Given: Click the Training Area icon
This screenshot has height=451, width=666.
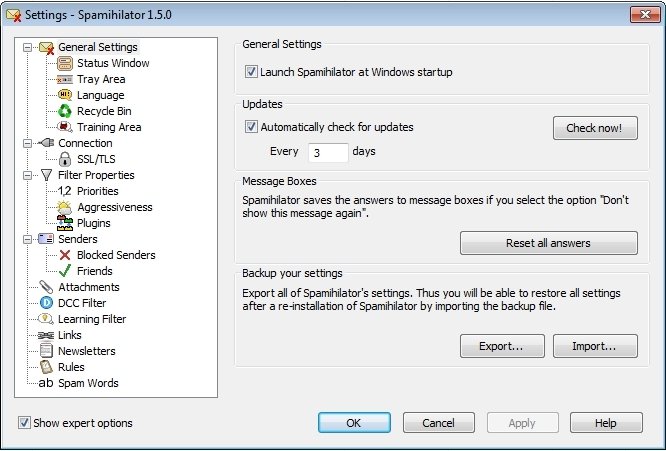Looking at the screenshot, I should pos(65,127).
